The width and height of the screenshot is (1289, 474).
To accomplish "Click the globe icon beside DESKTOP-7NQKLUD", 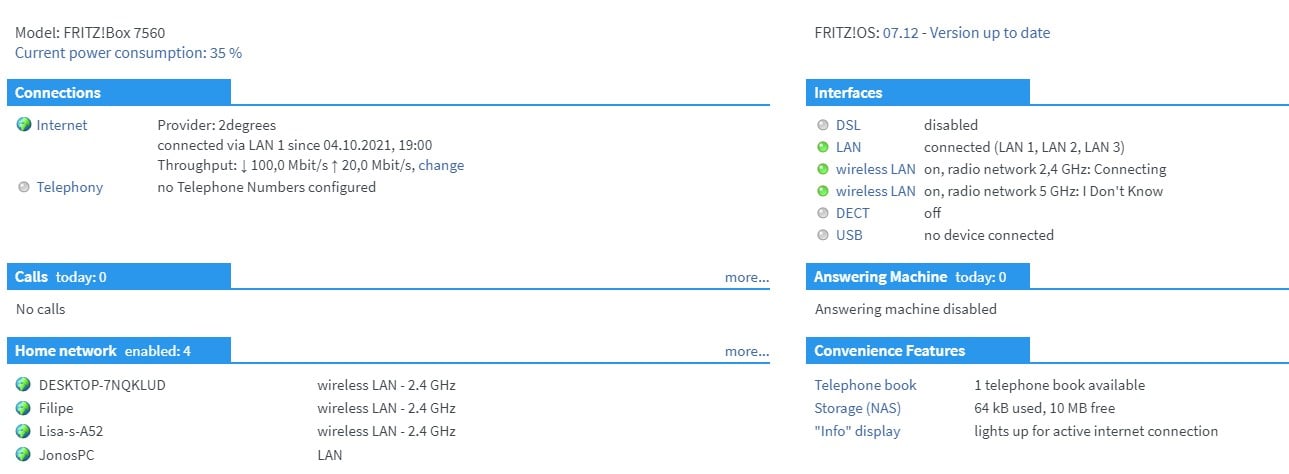I will click(24, 385).
